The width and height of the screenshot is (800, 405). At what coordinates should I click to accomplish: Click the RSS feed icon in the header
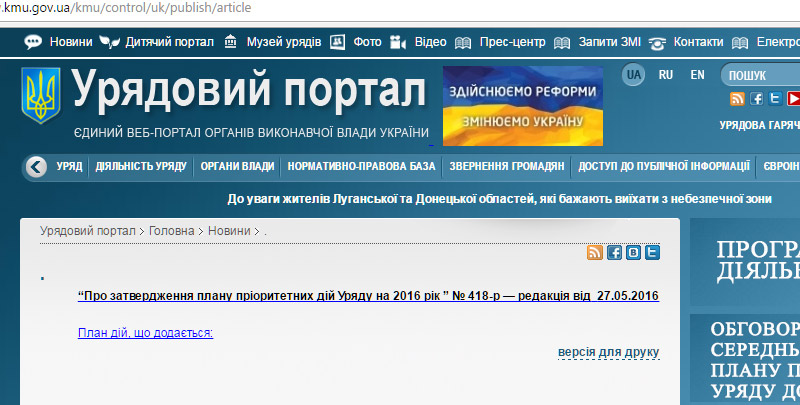[x=738, y=98]
